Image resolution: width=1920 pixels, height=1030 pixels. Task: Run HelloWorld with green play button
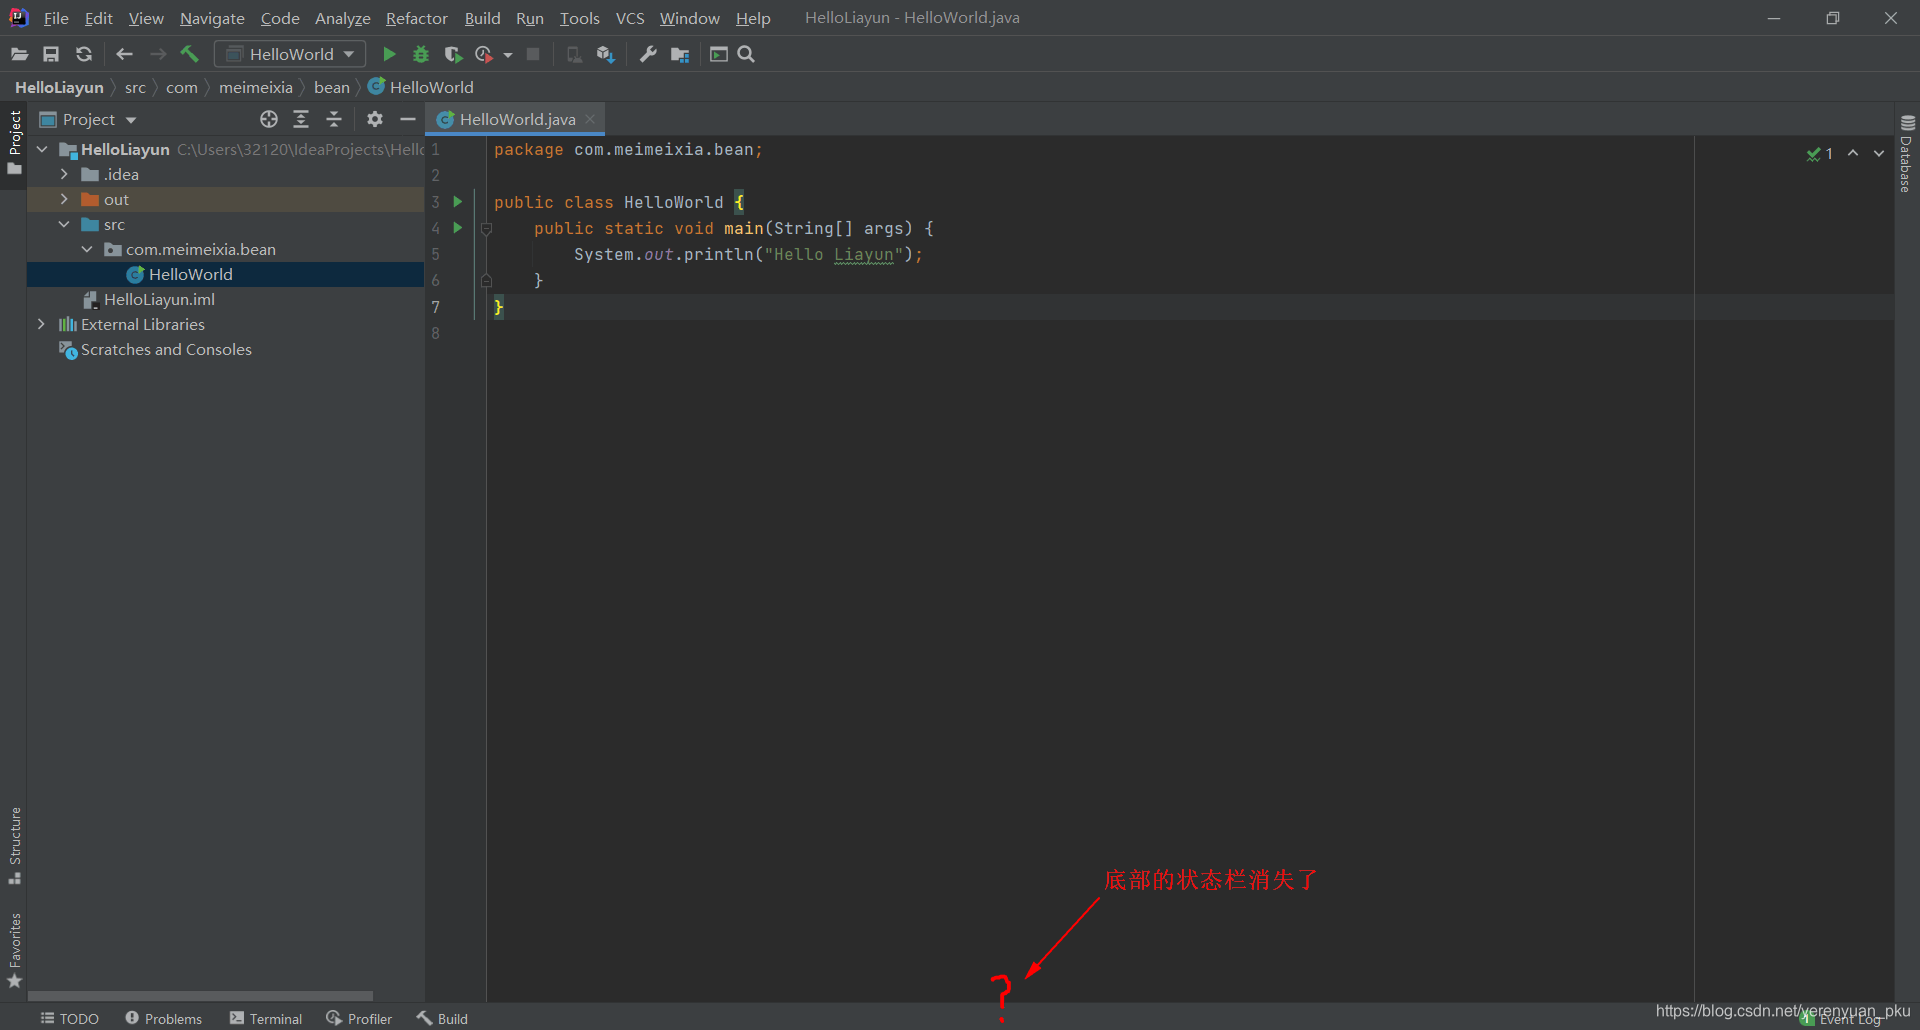pos(389,54)
